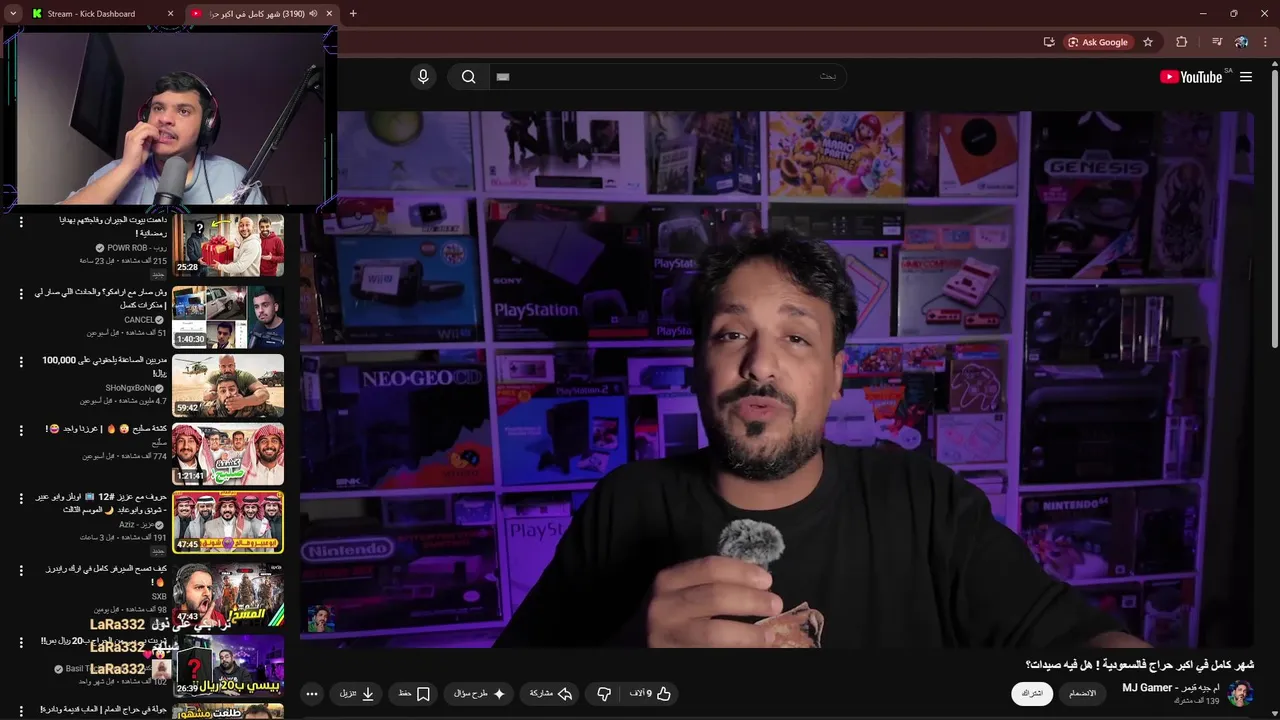Close the Stream - Kick Dashboard tab
1280x720 pixels.
pos(170,14)
